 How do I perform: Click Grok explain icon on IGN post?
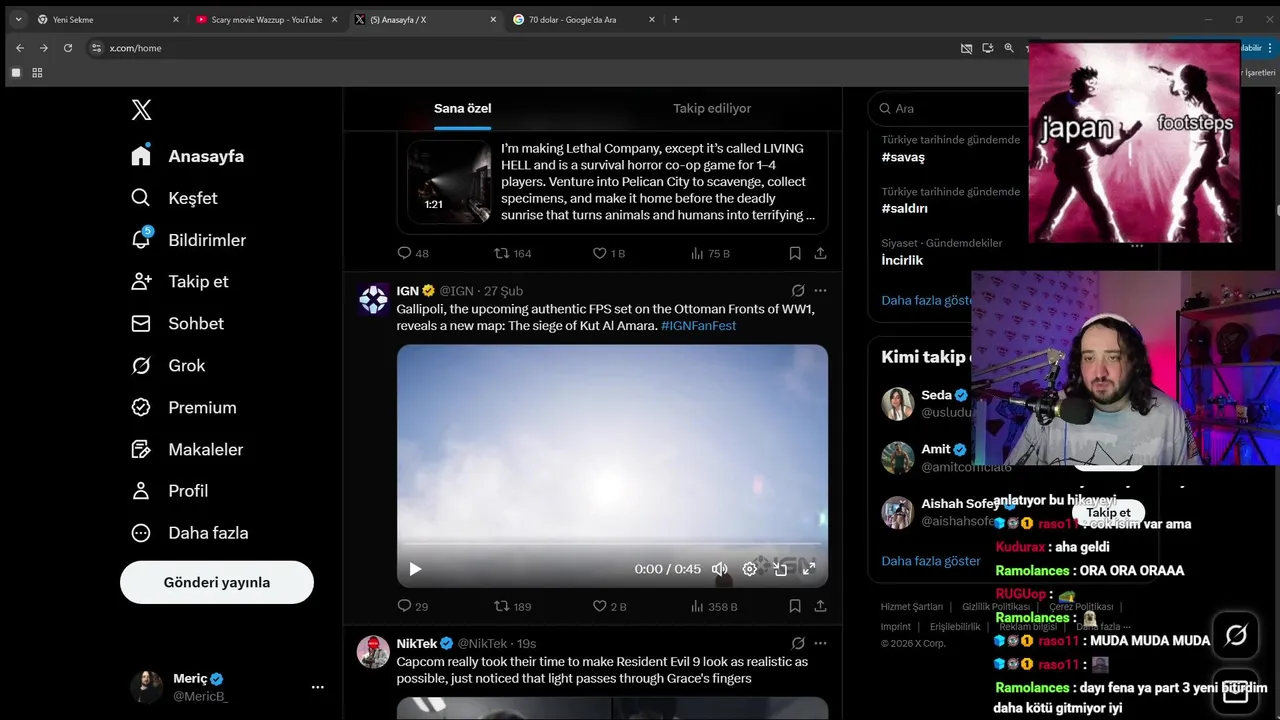pos(798,291)
